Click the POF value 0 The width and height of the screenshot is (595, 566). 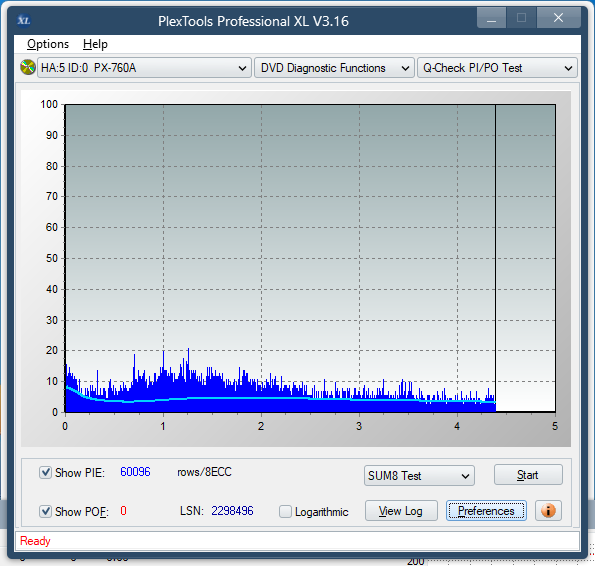coord(123,511)
